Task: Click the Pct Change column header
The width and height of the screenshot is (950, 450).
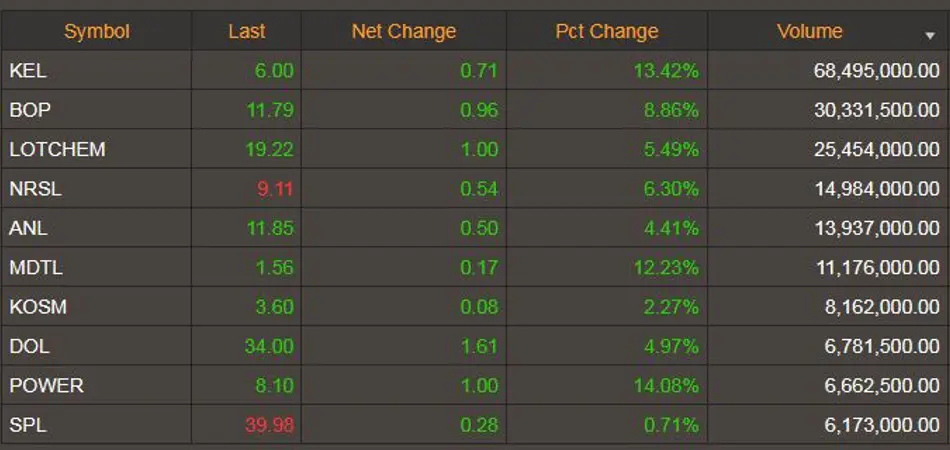Action: pyautogui.click(x=607, y=32)
